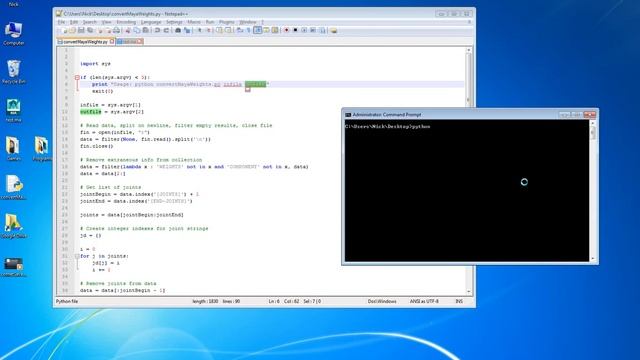Print the document from toolbar

coord(116,30)
